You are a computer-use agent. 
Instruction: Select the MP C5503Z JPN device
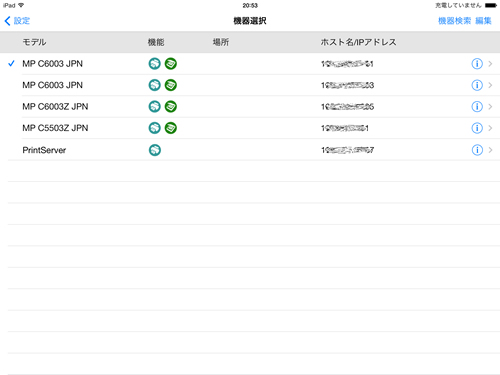coord(250,128)
